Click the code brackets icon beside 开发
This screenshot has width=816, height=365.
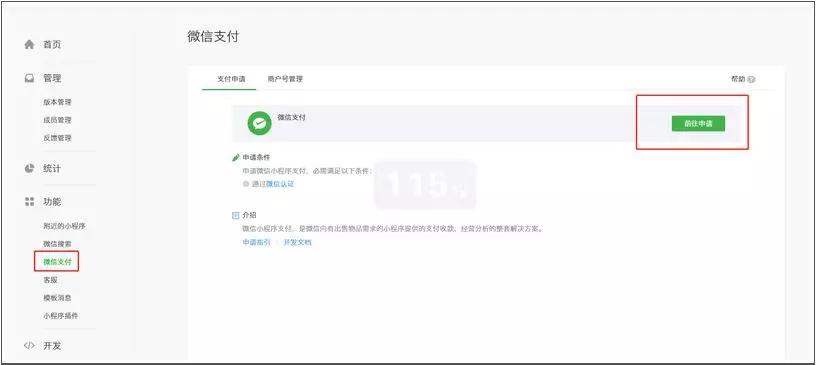tap(30, 345)
